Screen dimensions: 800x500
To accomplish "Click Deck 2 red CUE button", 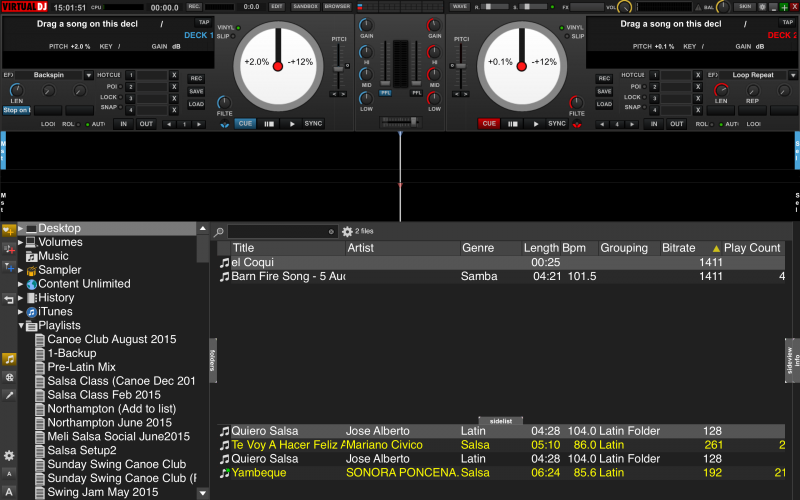I will click(x=489, y=123).
